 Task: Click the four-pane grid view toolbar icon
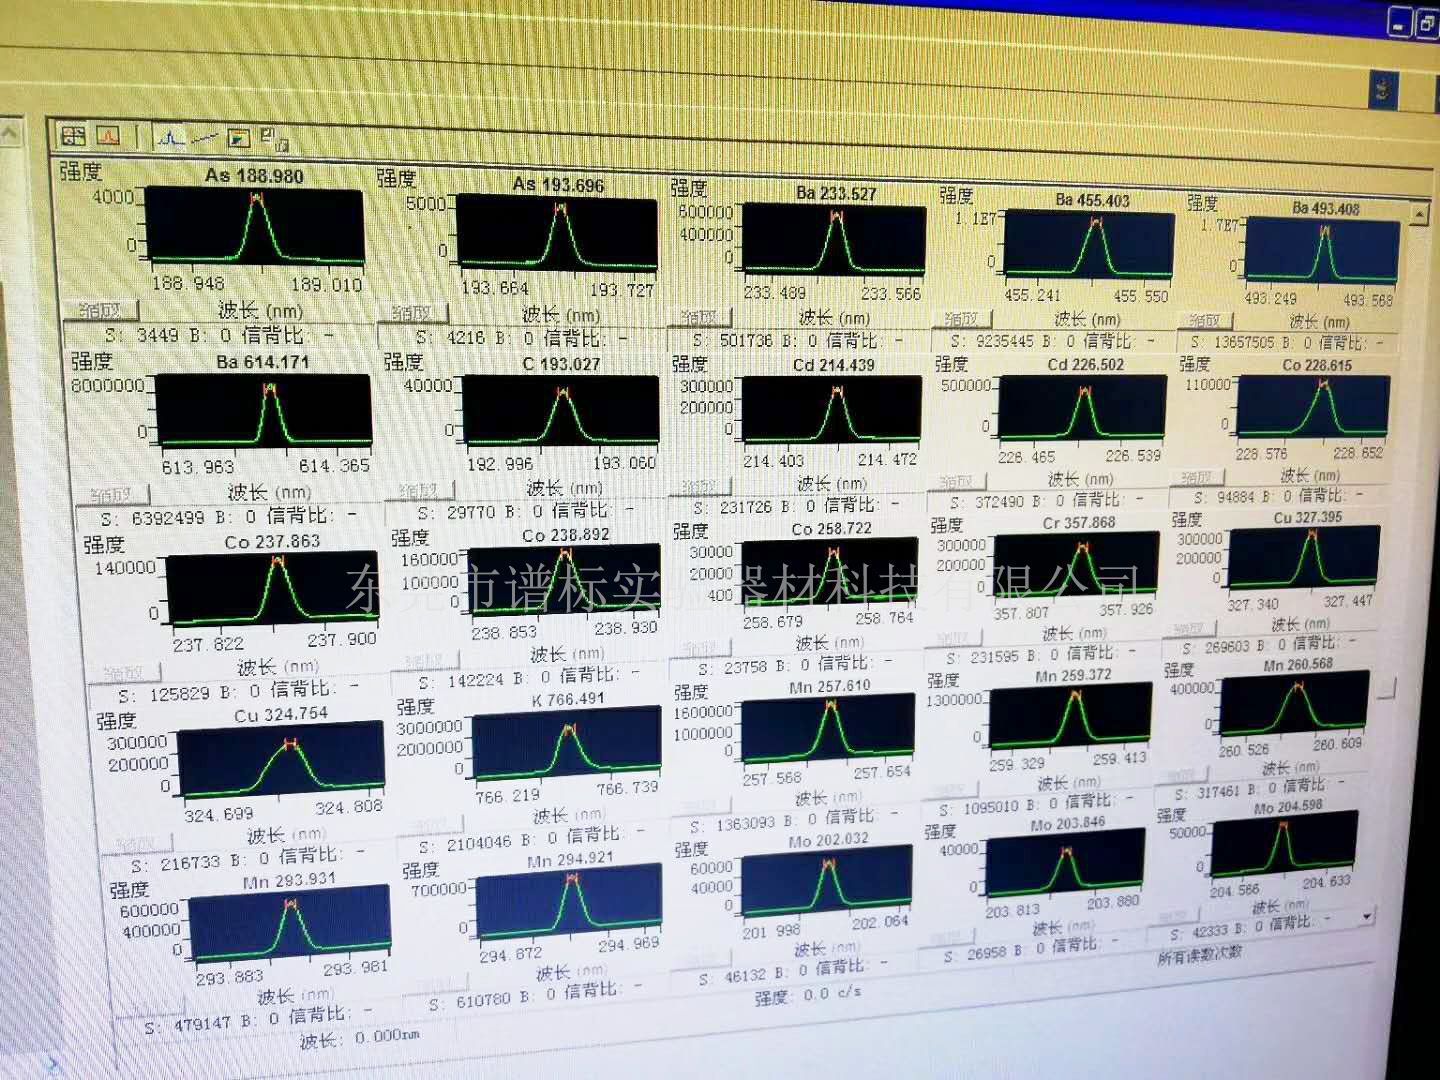click(x=73, y=135)
